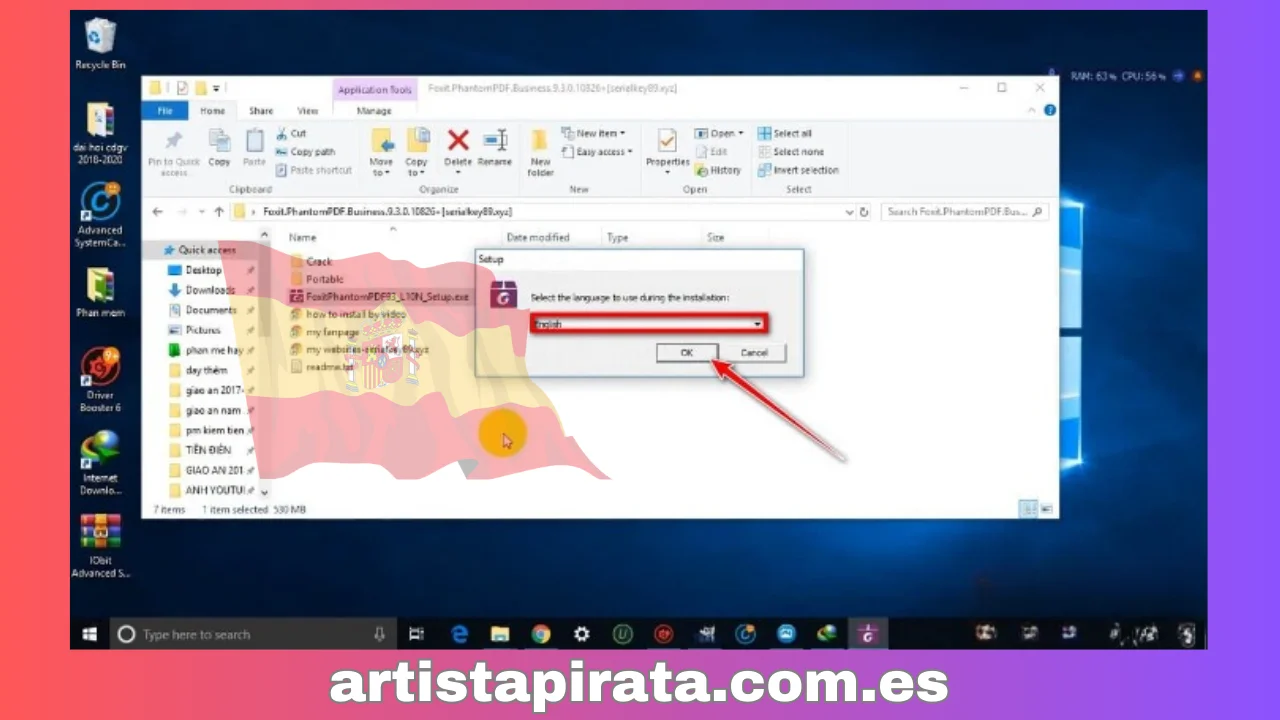Open Pictures in the navigation pane
Viewport: 1280px width, 720px height.
click(195, 330)
